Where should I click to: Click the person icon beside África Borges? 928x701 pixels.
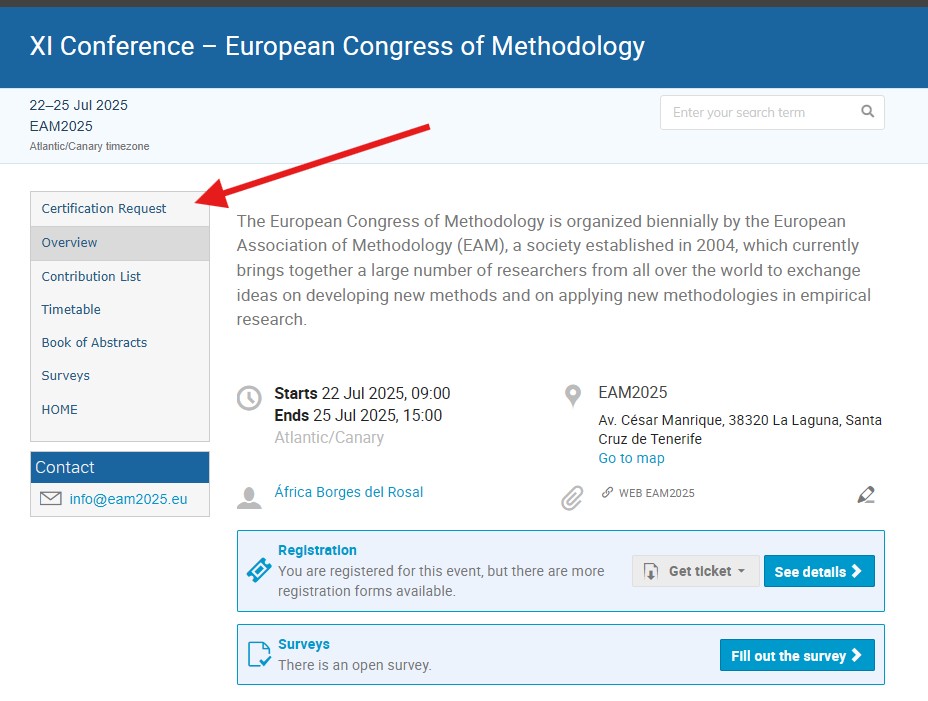249,497
